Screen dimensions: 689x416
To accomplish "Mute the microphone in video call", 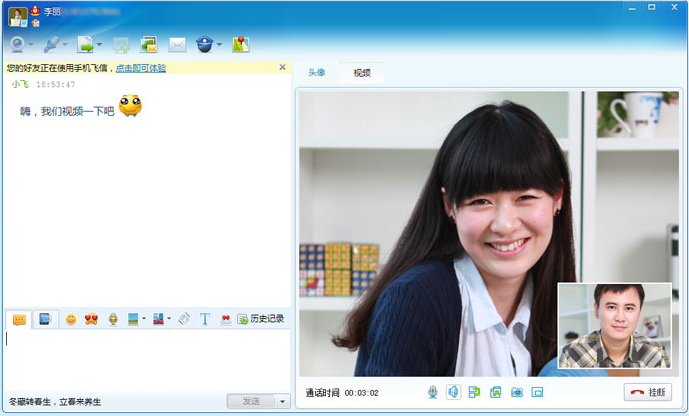I will 433,392.
